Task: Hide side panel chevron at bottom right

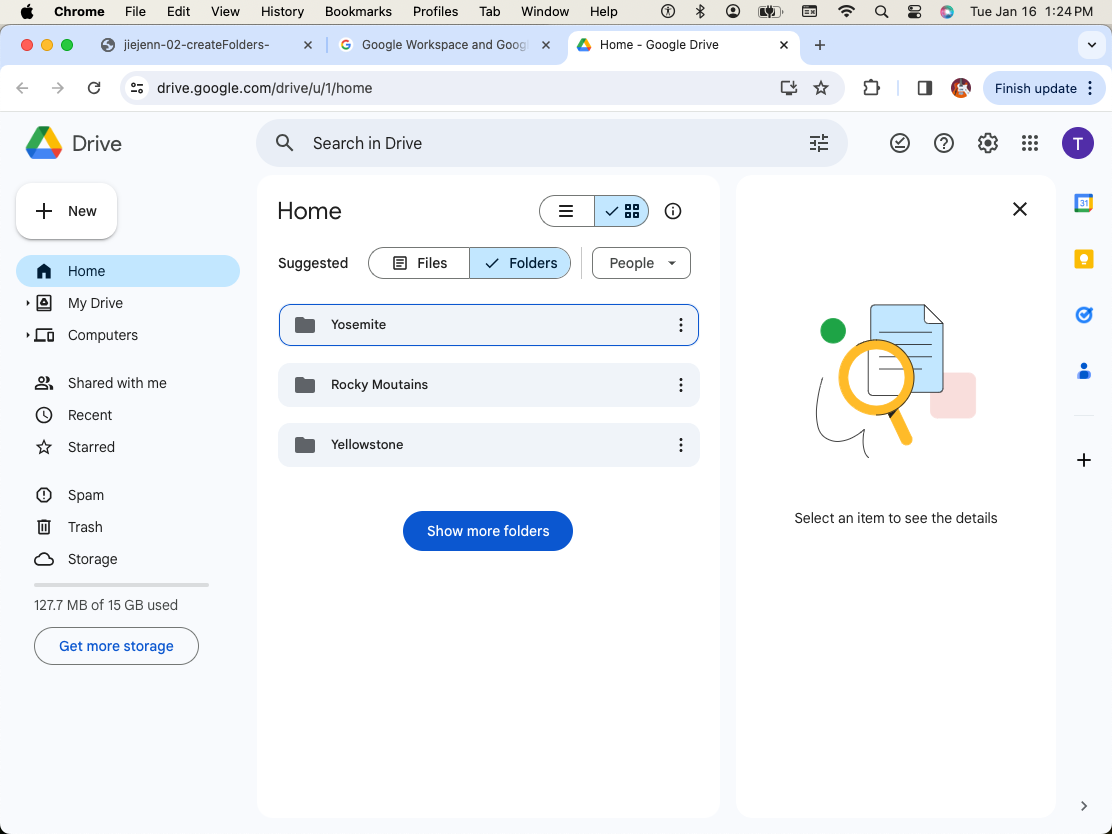Action: click(1083, 806)
